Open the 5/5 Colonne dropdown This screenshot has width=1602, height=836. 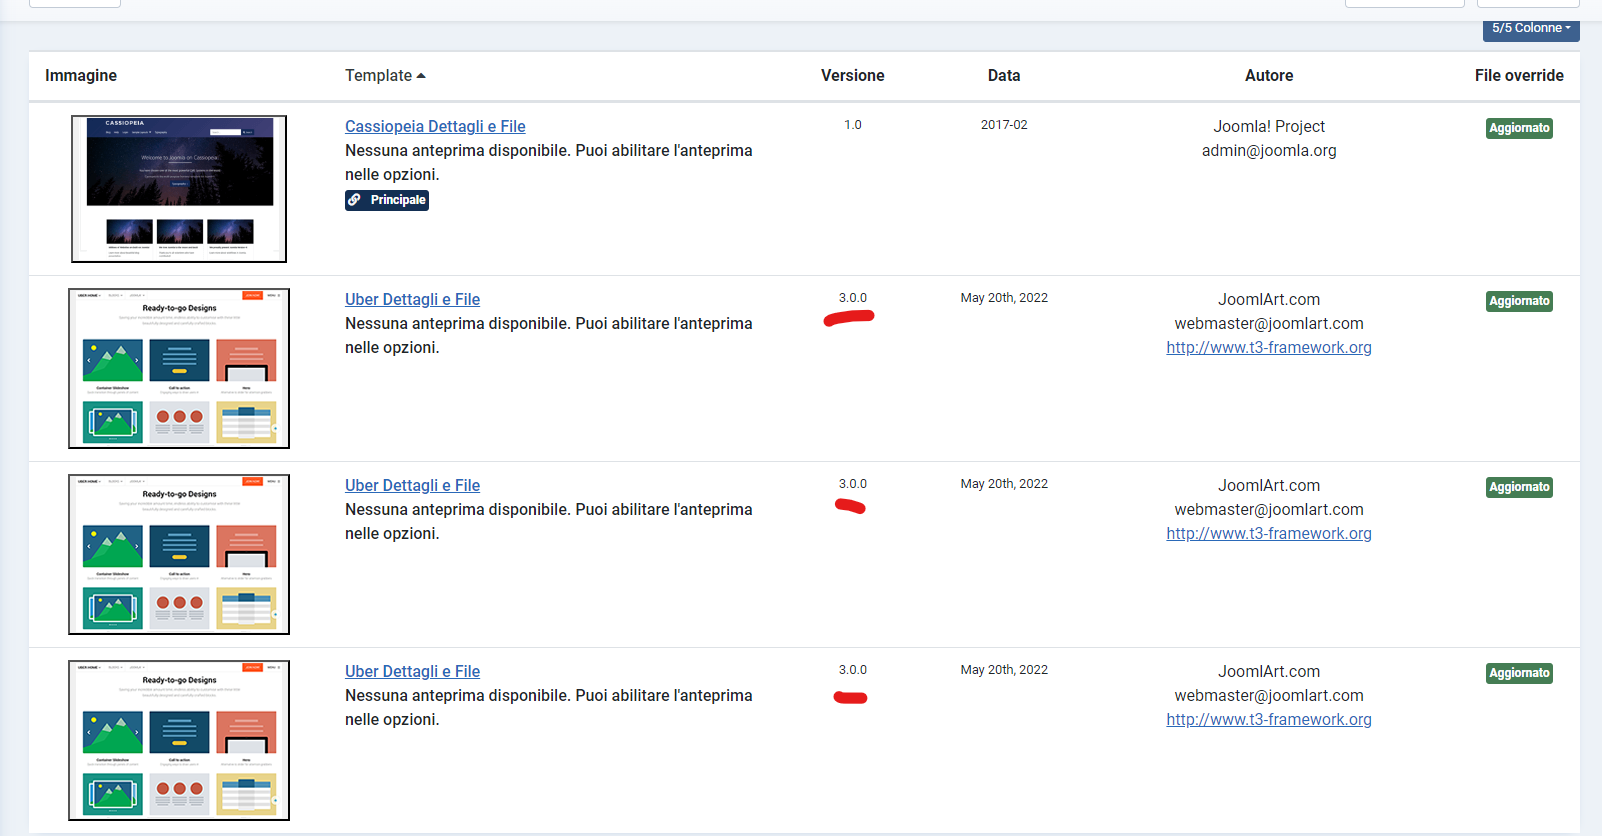click(x=1530, y=28)
